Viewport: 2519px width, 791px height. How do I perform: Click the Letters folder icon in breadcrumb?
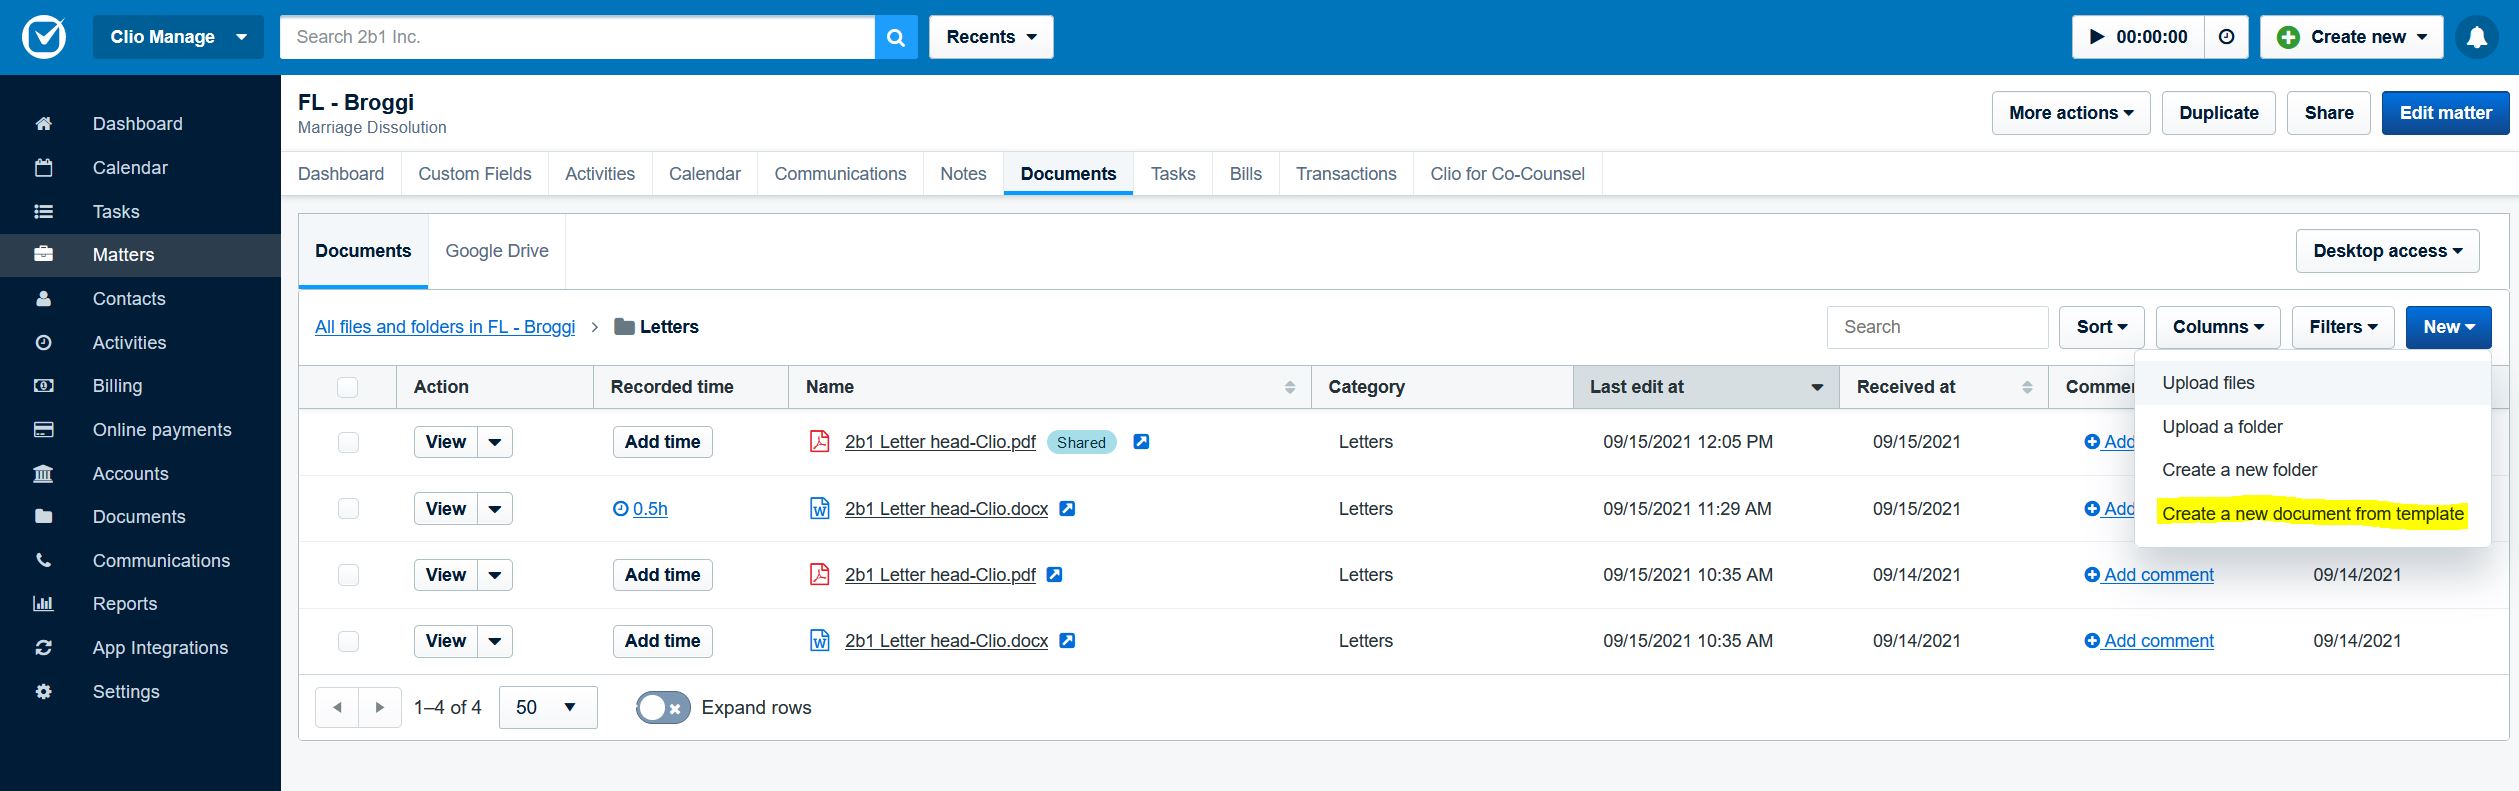point(624,326)
